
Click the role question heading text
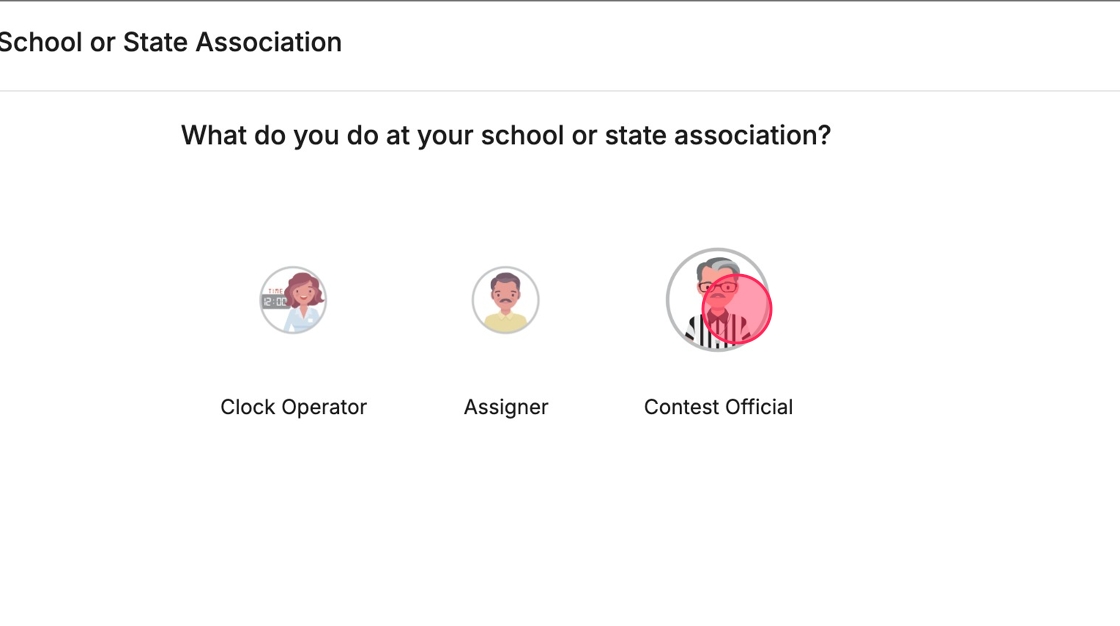click(x=506, y=135)
